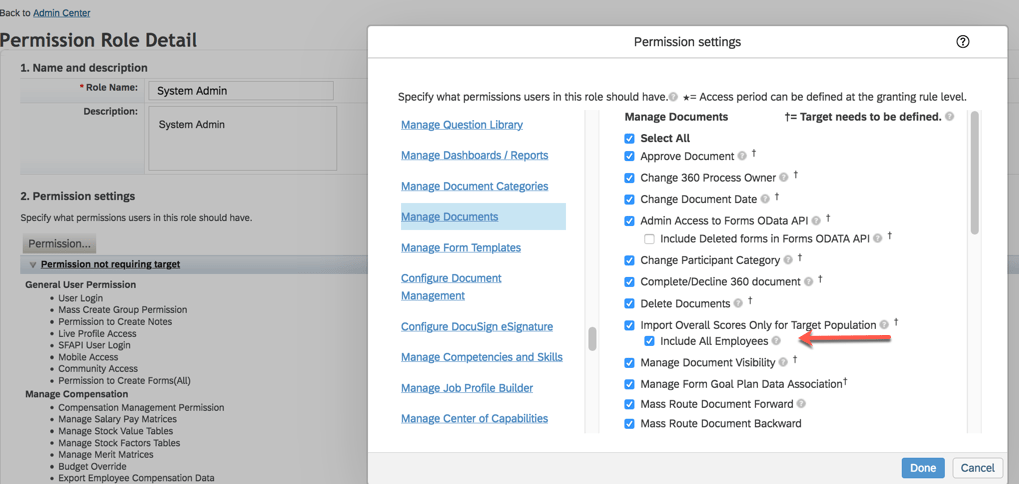Uncheck Include All Employees checkbox
This screenshot has height=484, width=1019.
point(649,341)
